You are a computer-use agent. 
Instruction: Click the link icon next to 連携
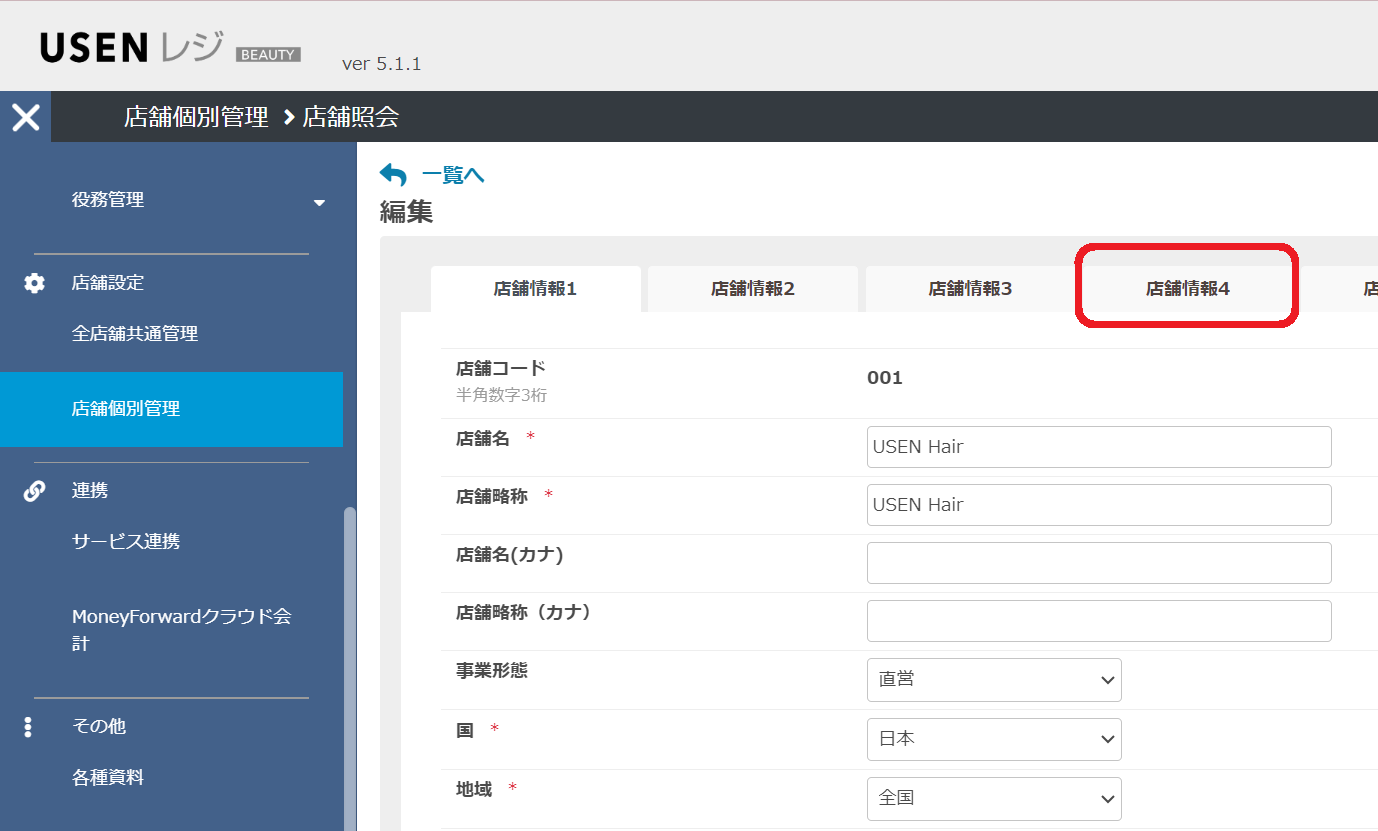pos(34,491)
